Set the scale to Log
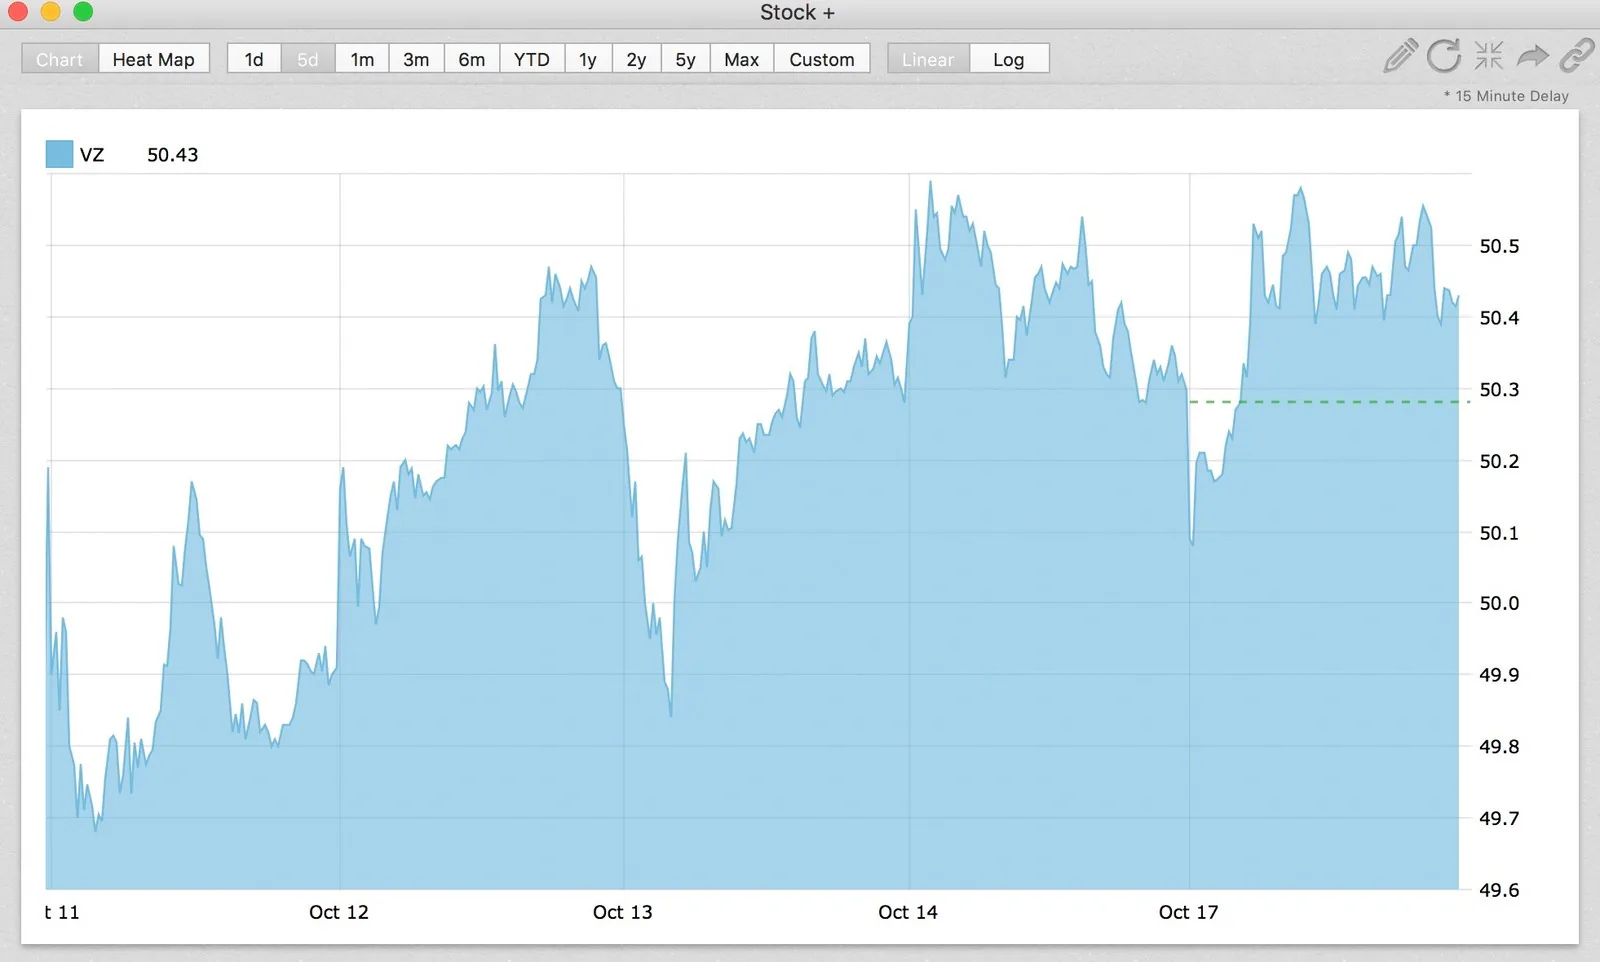This screenshot has width=1600, height=962. pos(1009,59)
